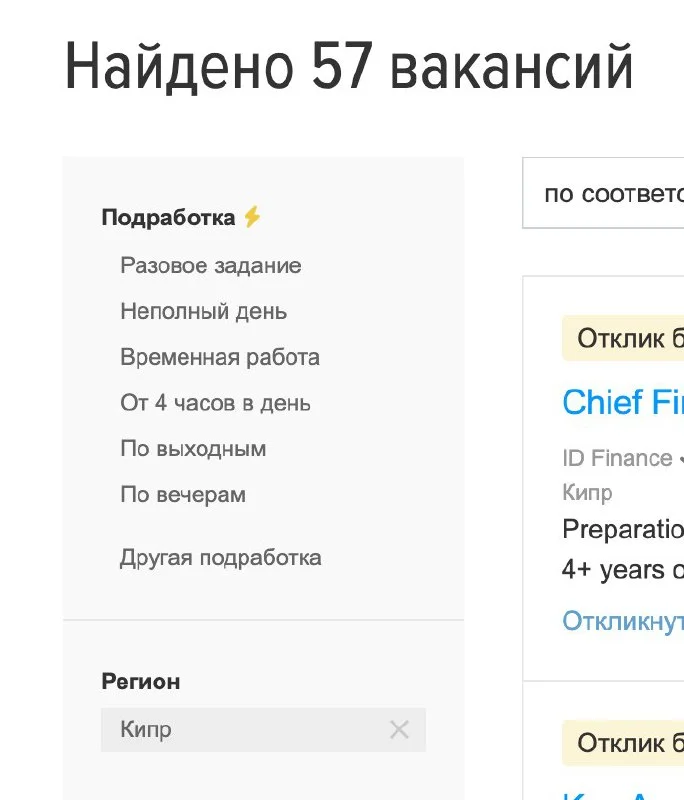
Task: Open 'Другая подработка' filter link
Action: (x=221, y=558)
